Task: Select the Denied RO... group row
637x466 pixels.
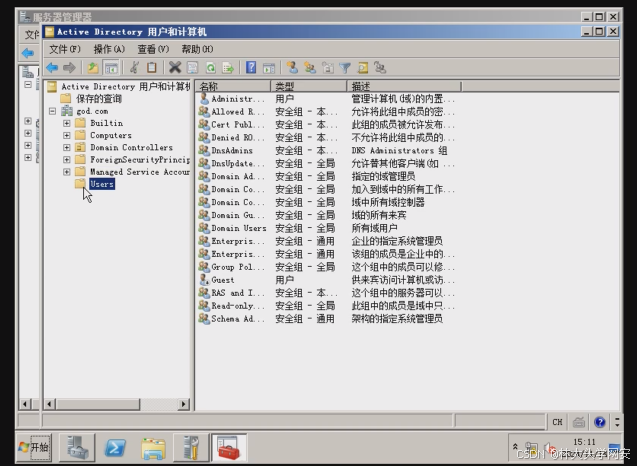Action: click(x=327, y=138)
